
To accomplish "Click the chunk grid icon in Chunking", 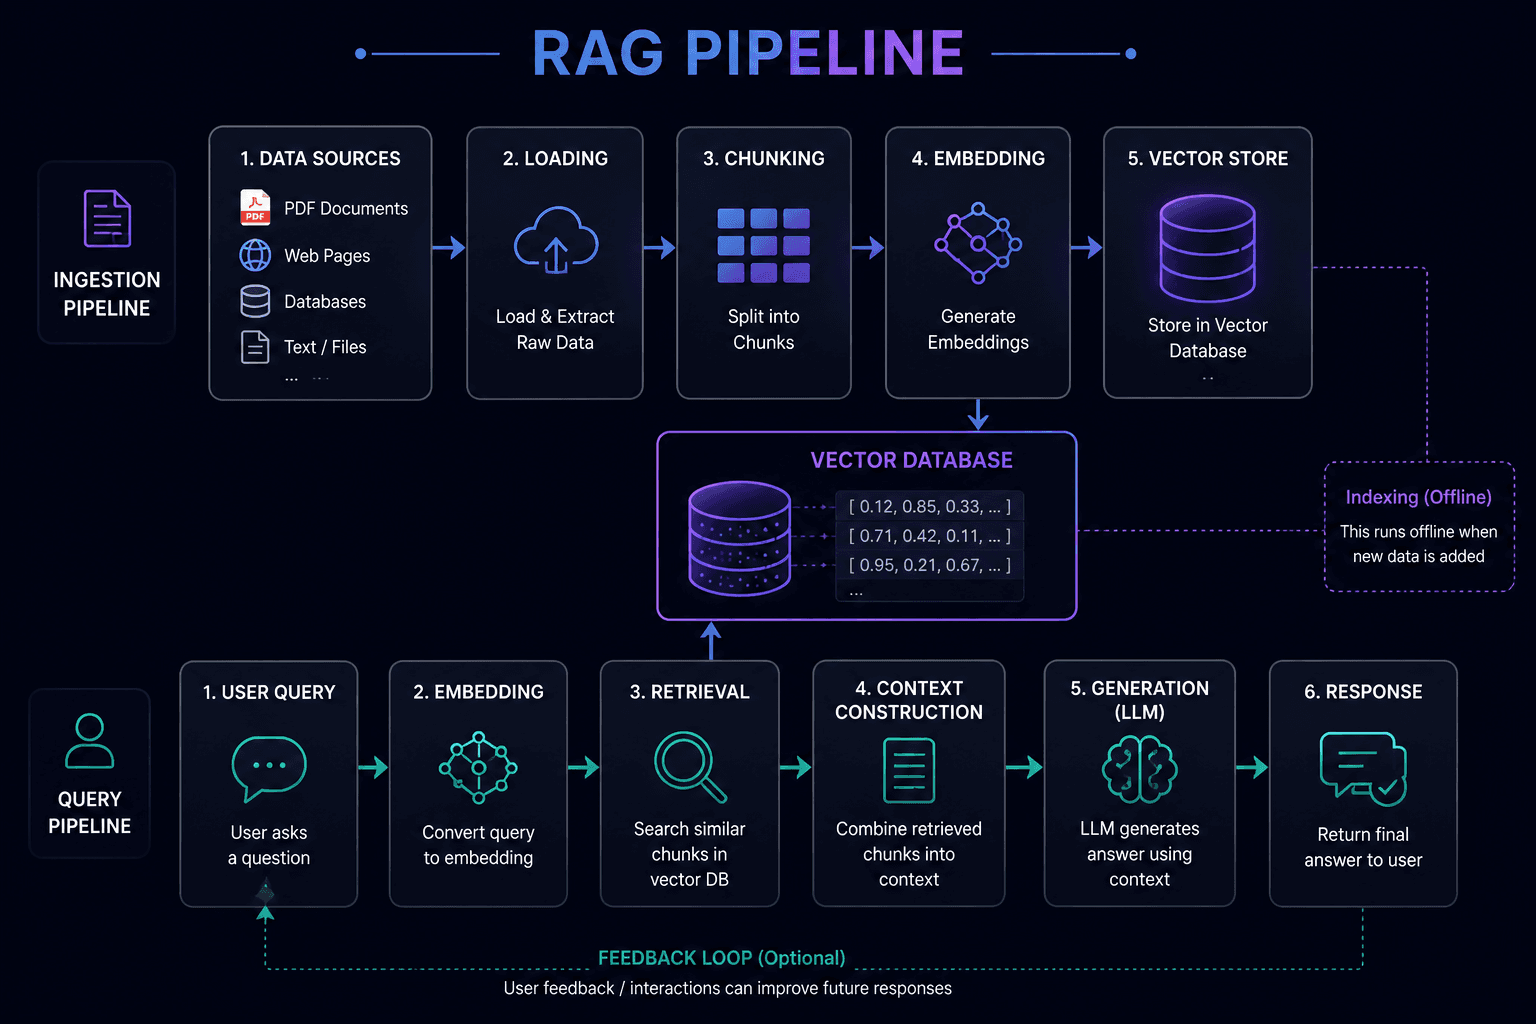I will click(x=764, y=245).
